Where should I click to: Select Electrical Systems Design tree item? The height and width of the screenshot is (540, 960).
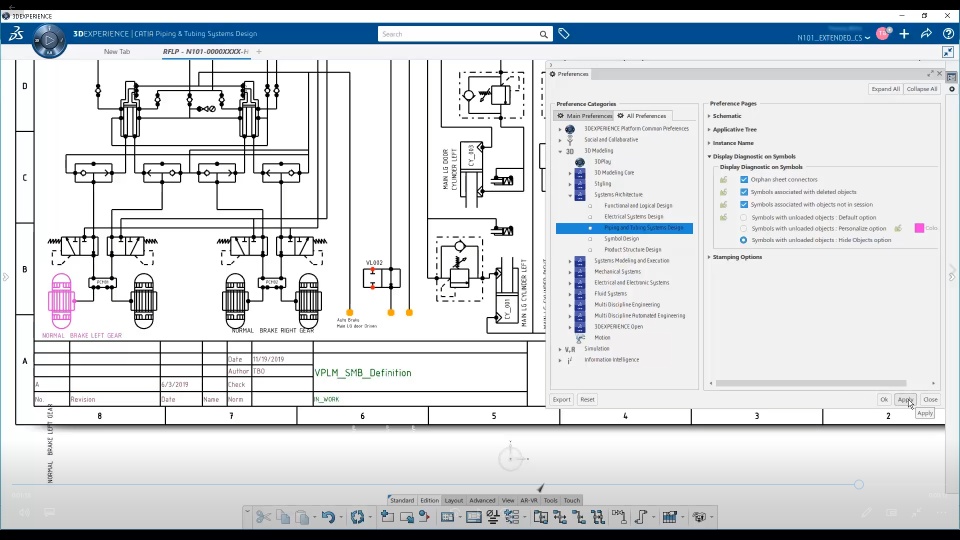(634, 217)
